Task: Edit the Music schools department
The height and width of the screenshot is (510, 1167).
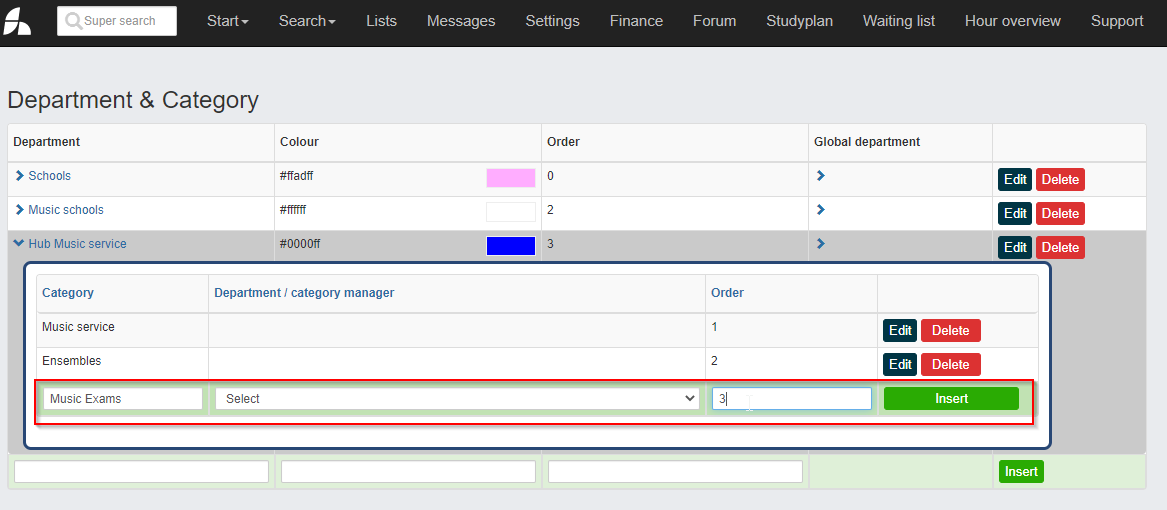Action: click(x=1014, y=214)
